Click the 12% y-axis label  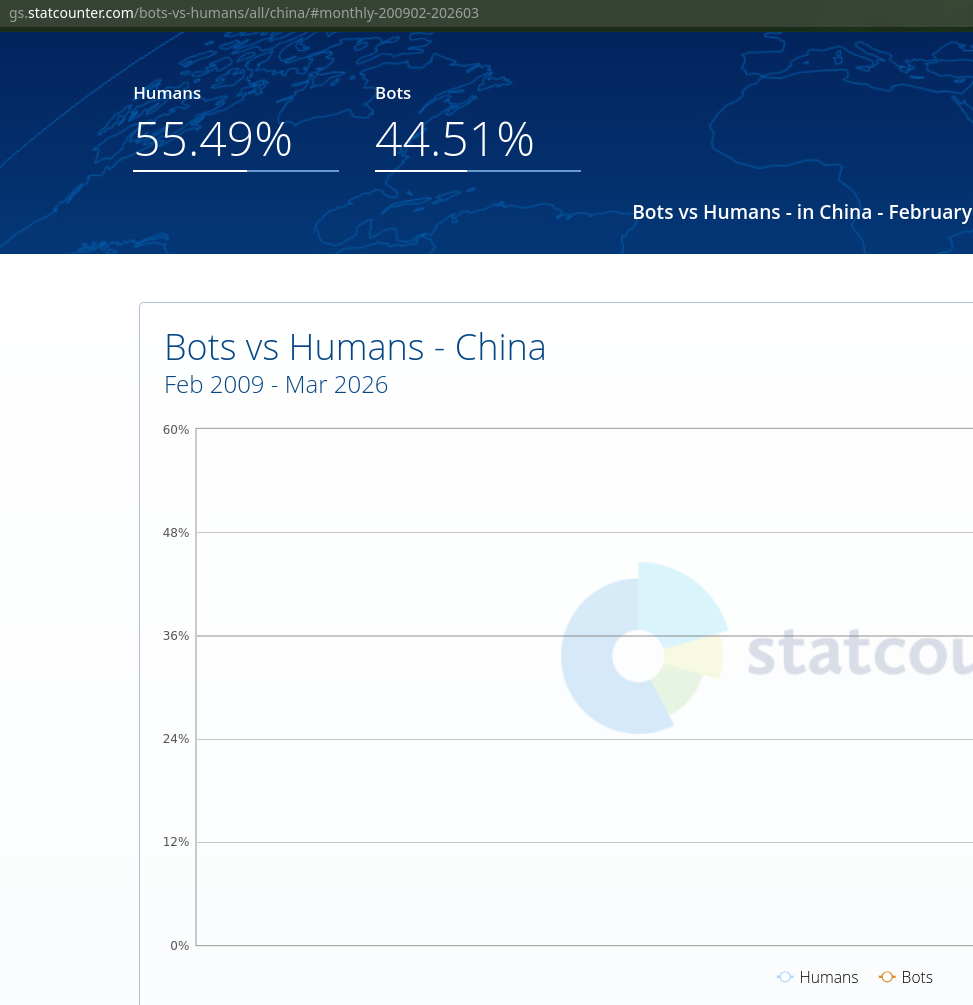pos(176,842)
